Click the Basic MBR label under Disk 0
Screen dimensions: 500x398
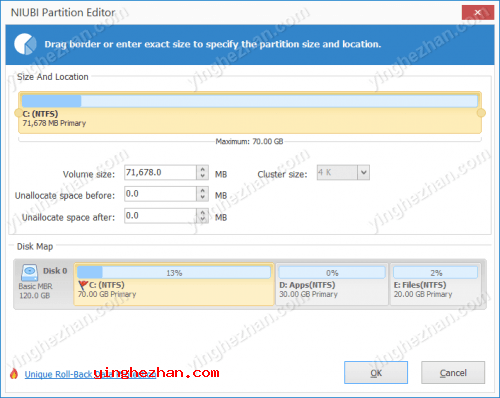pyautogui.click(x=35, y=286)
